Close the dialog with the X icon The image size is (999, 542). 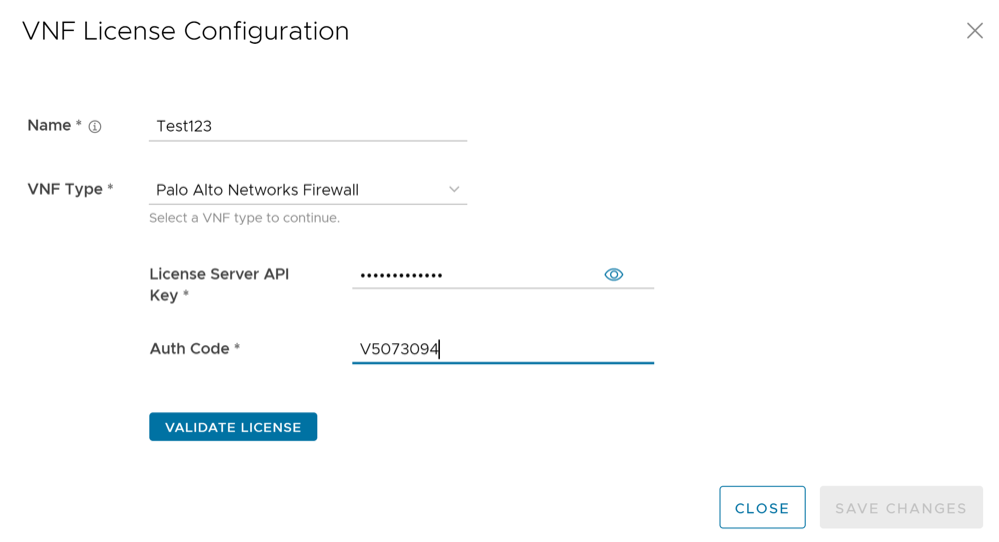pyautogui.click(x=974, y=31)
